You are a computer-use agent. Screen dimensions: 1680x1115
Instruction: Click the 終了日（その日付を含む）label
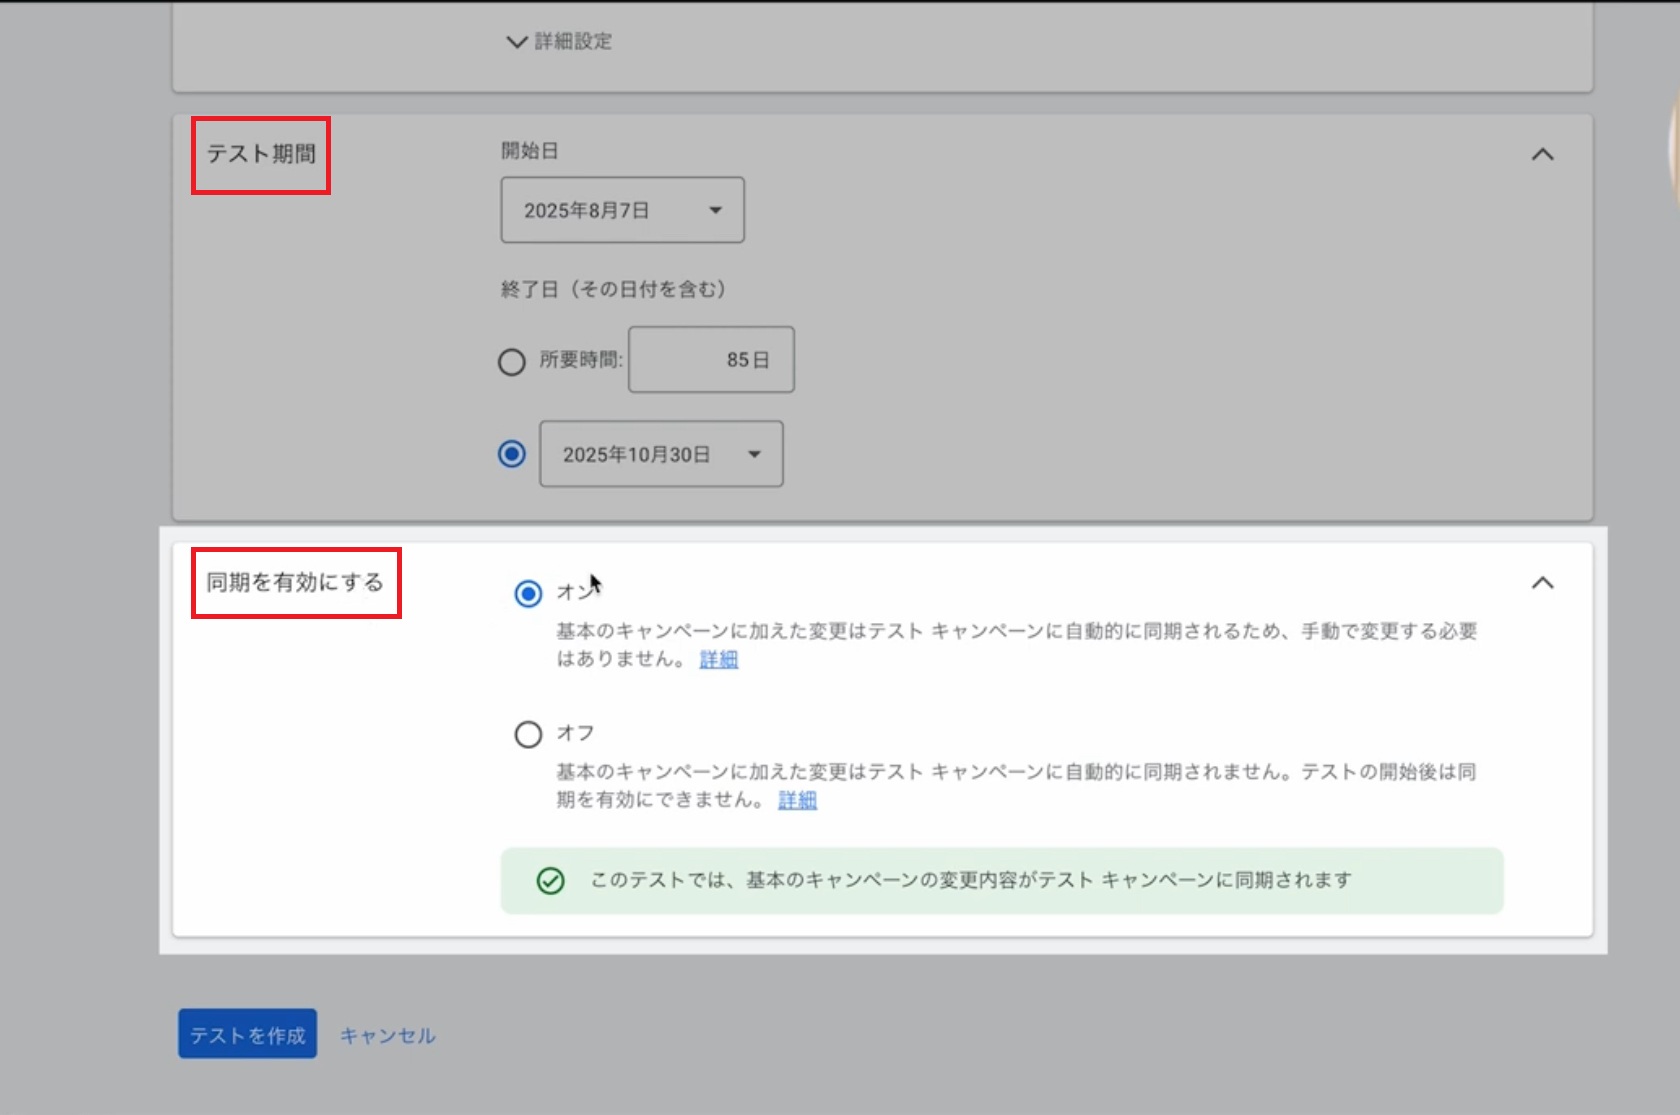[613, 289]
